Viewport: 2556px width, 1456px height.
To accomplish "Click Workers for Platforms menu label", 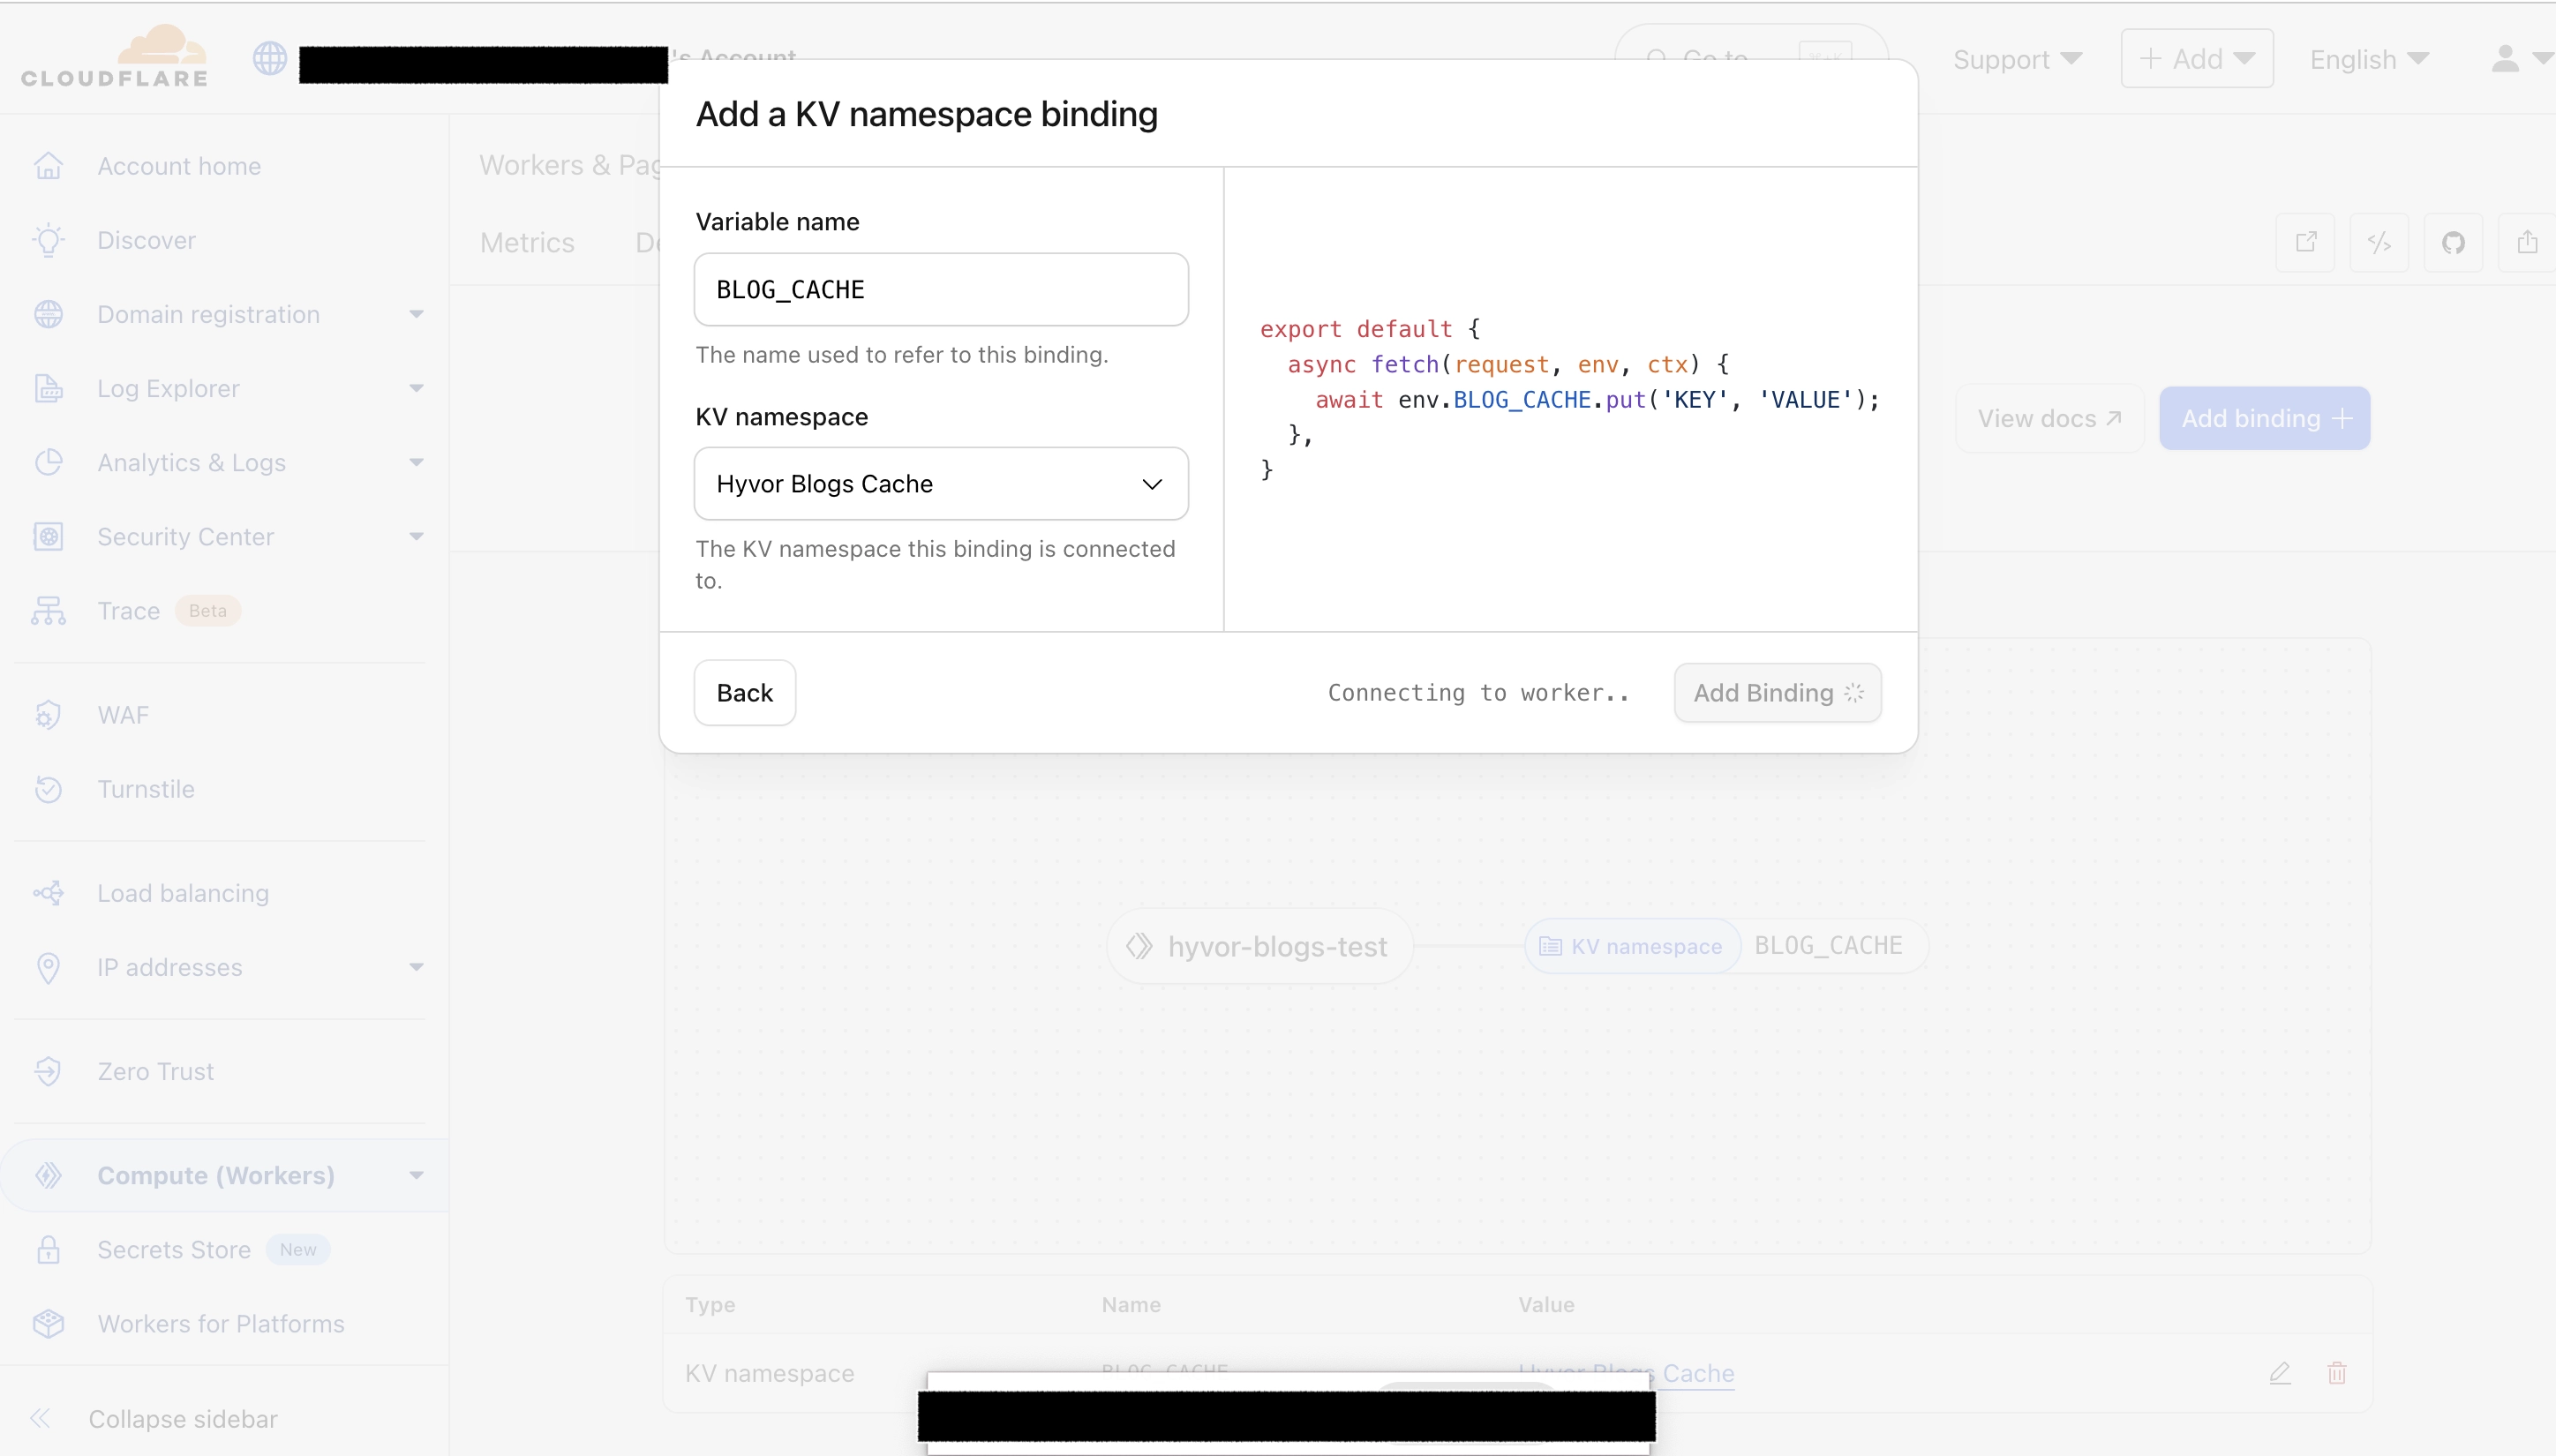I will (221, 1323).
